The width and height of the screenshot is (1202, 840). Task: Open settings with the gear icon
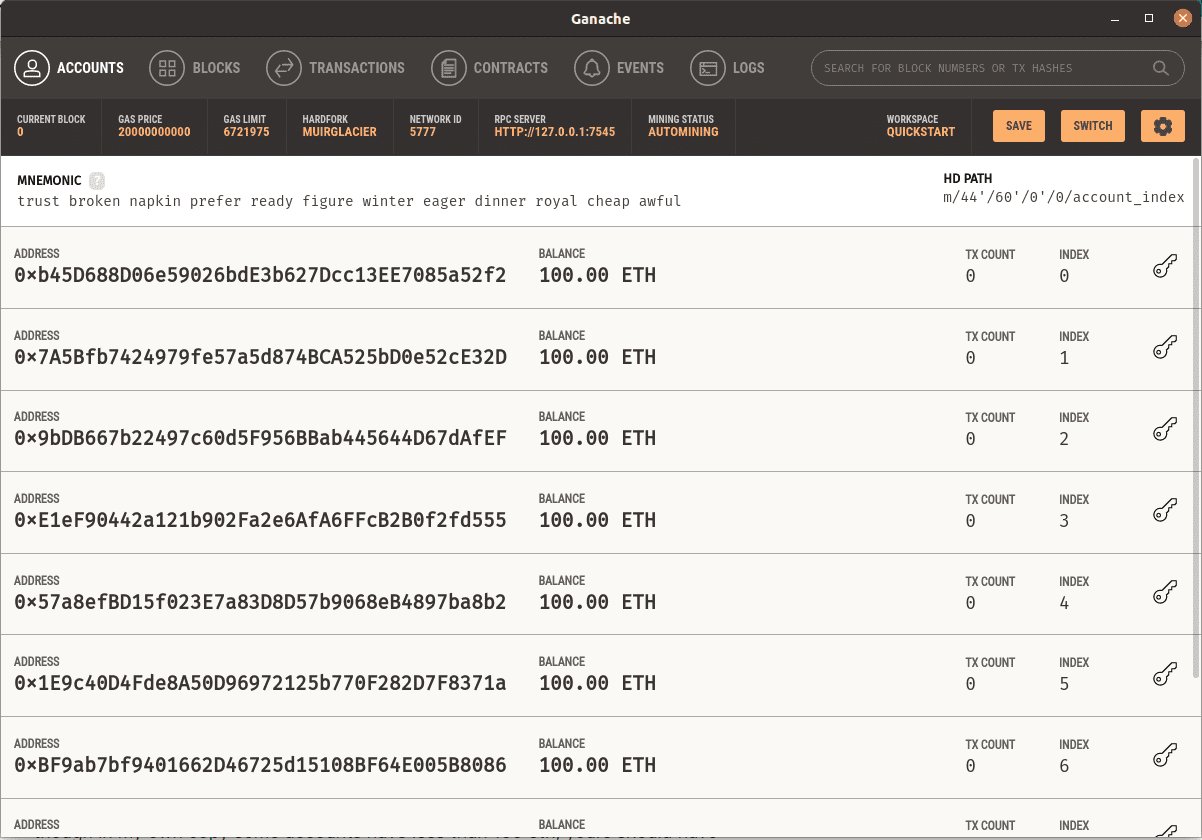pyautogui.click(x=1162, y=126)
